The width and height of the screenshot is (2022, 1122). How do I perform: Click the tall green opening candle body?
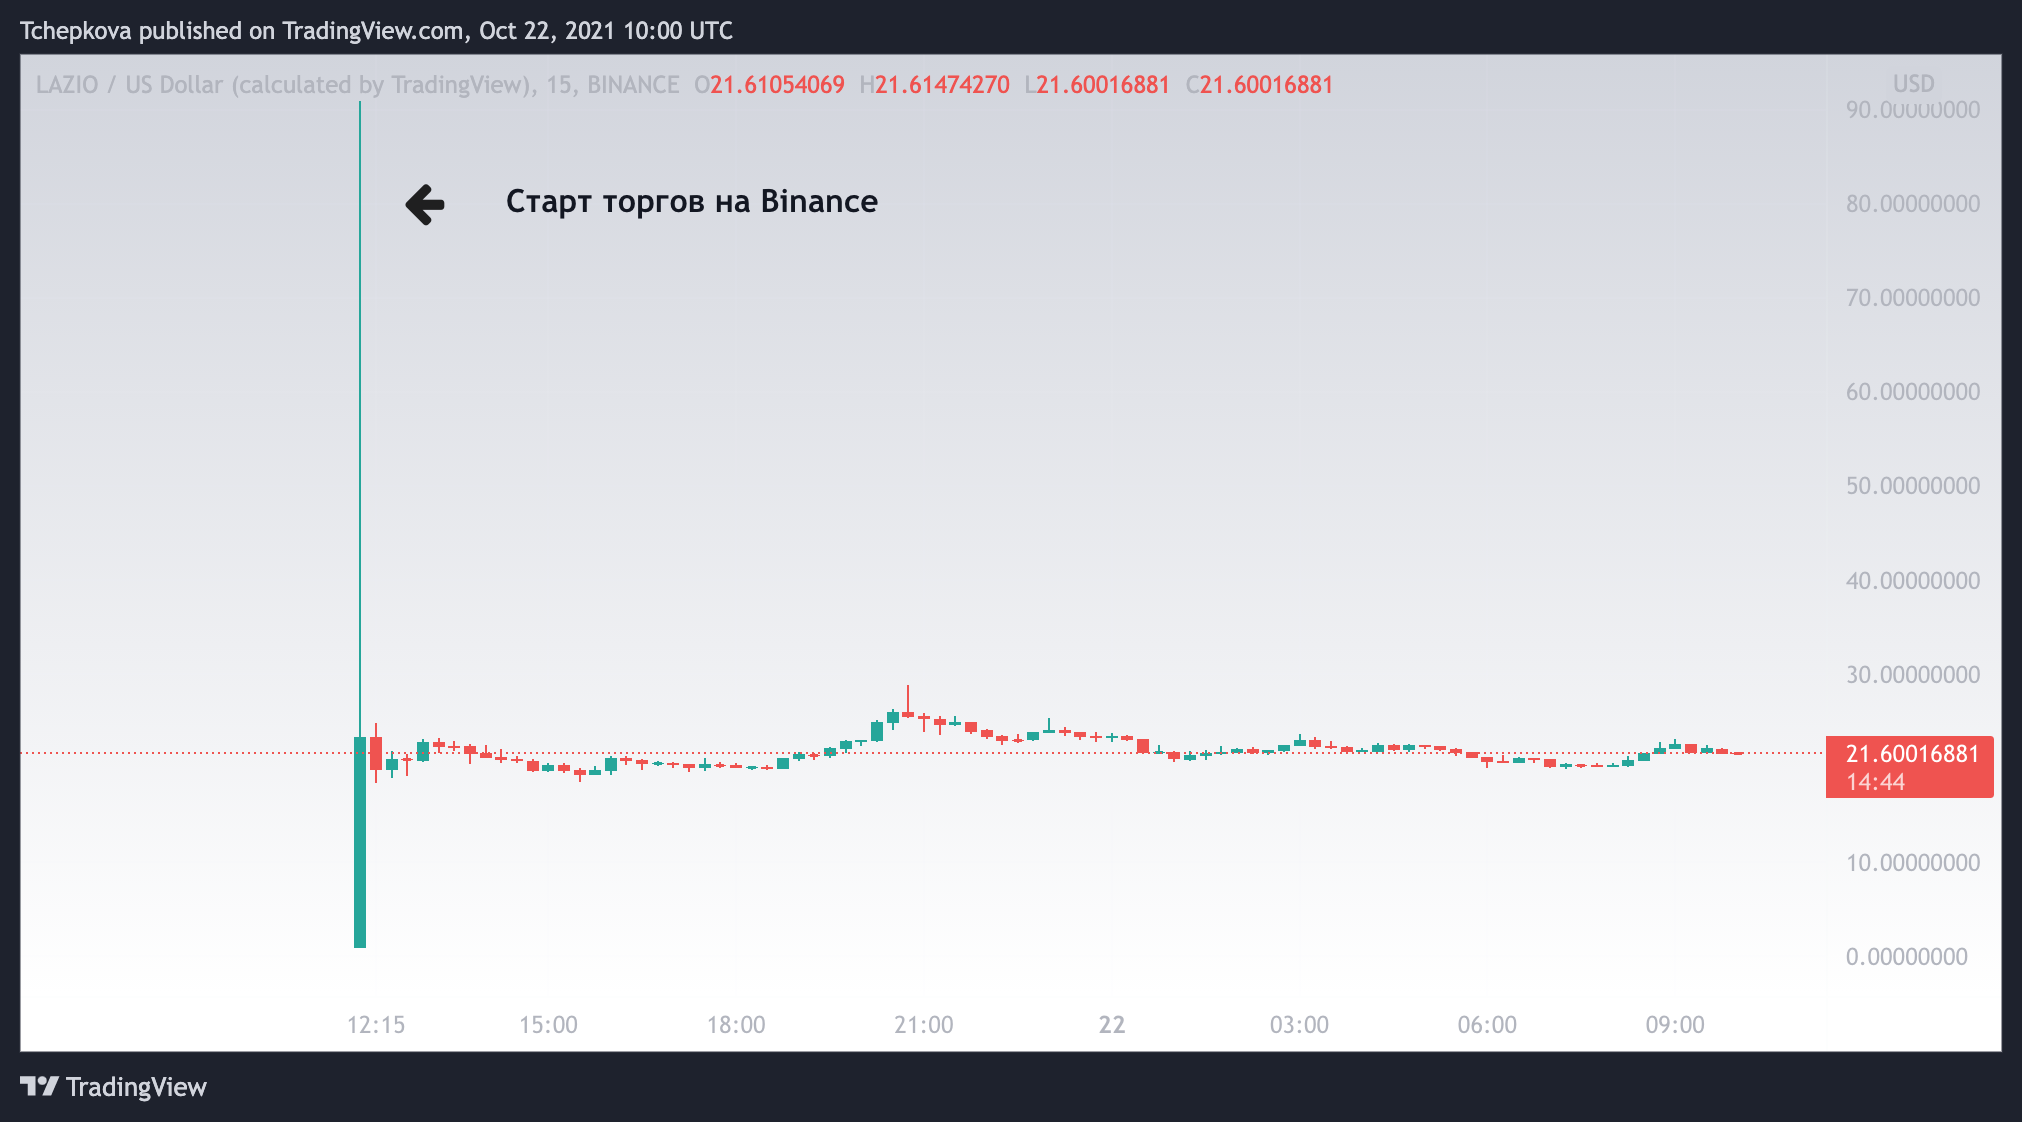tap(360, 842)
